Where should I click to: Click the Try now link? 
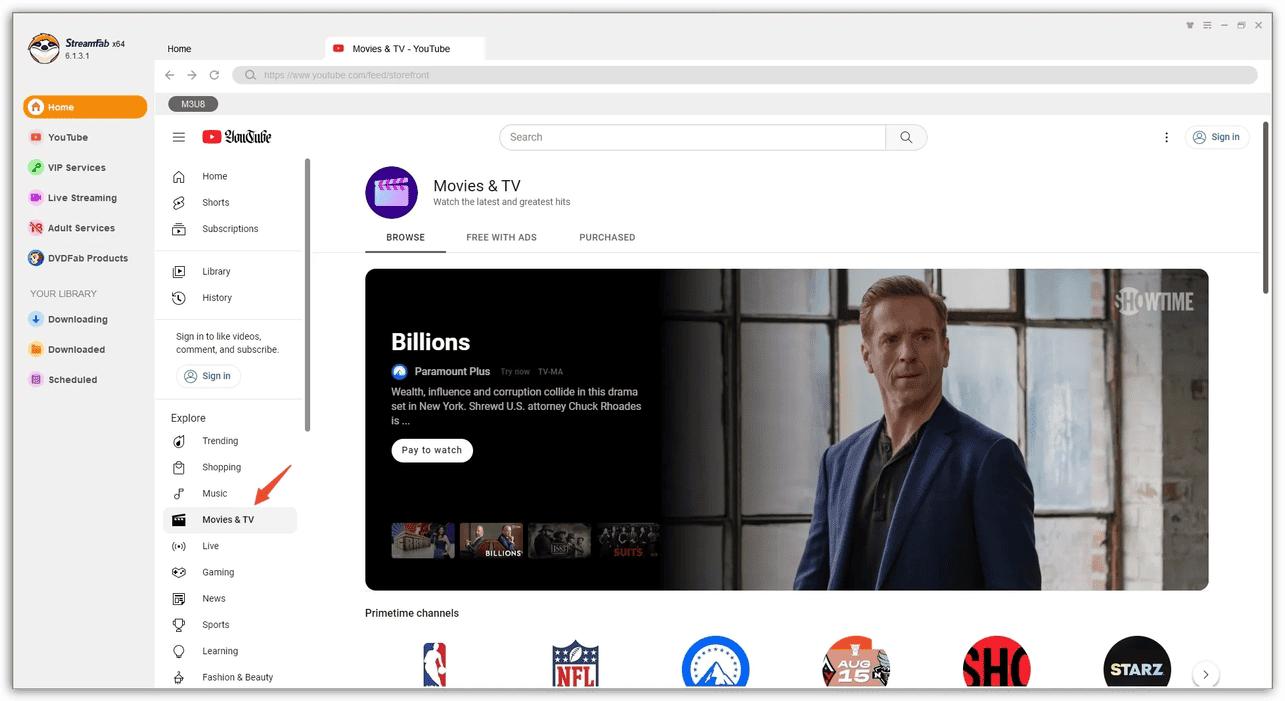point(515,372)
